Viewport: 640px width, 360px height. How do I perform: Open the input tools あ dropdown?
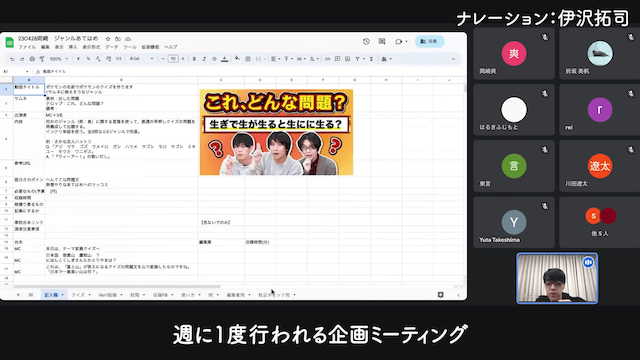pos(386,59)
